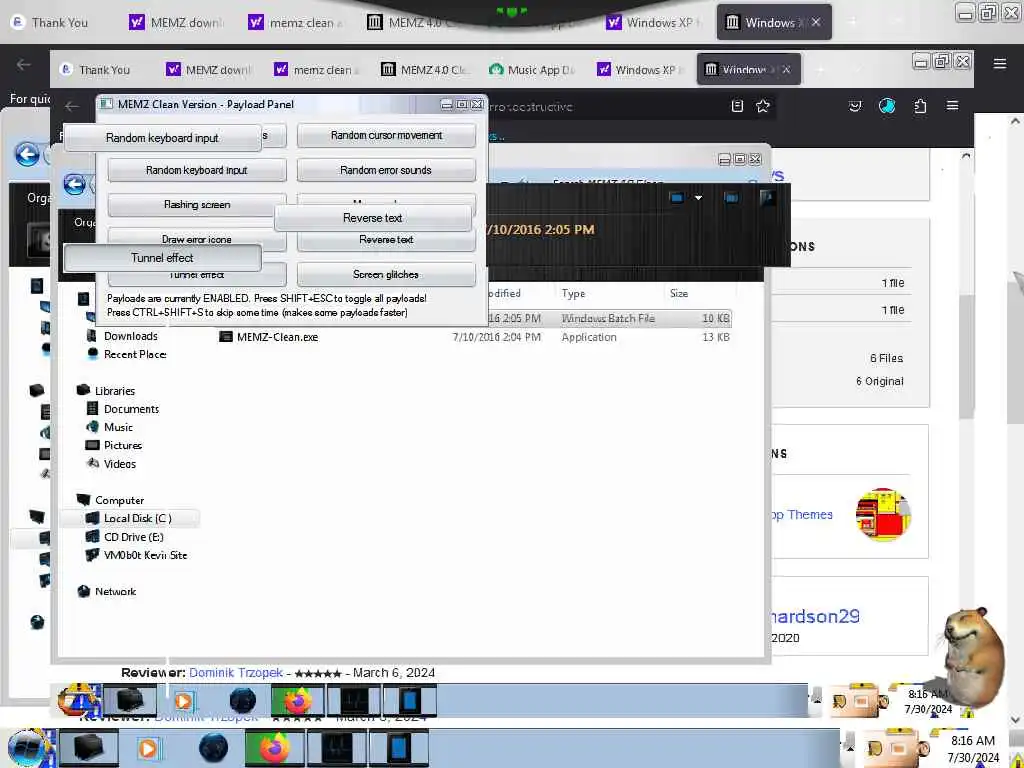Select Libraries in the navigation pane
This screenshot has width=1024, height=768.
click(x=114, y=391)
